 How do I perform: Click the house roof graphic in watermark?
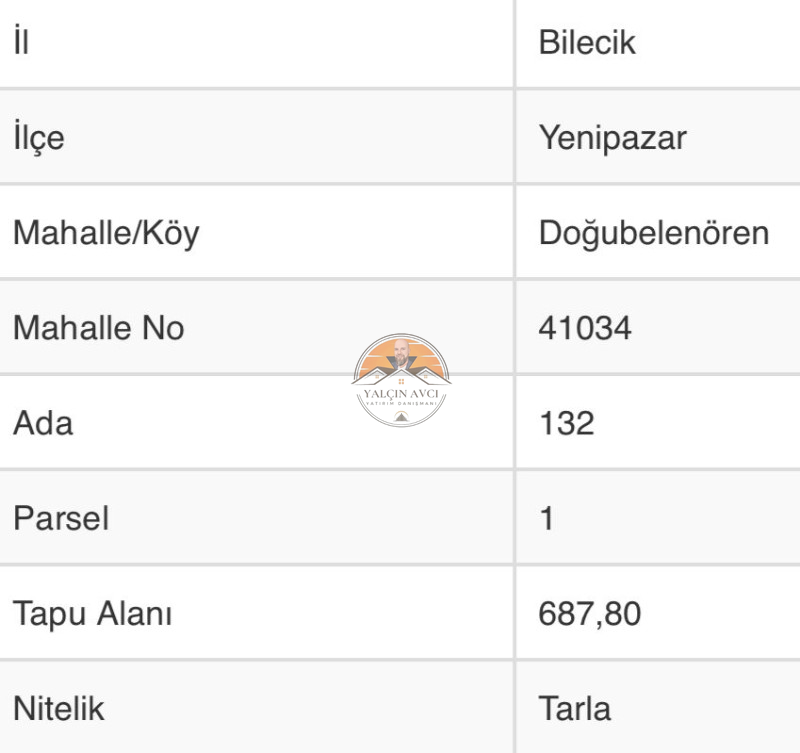(401, 376)
